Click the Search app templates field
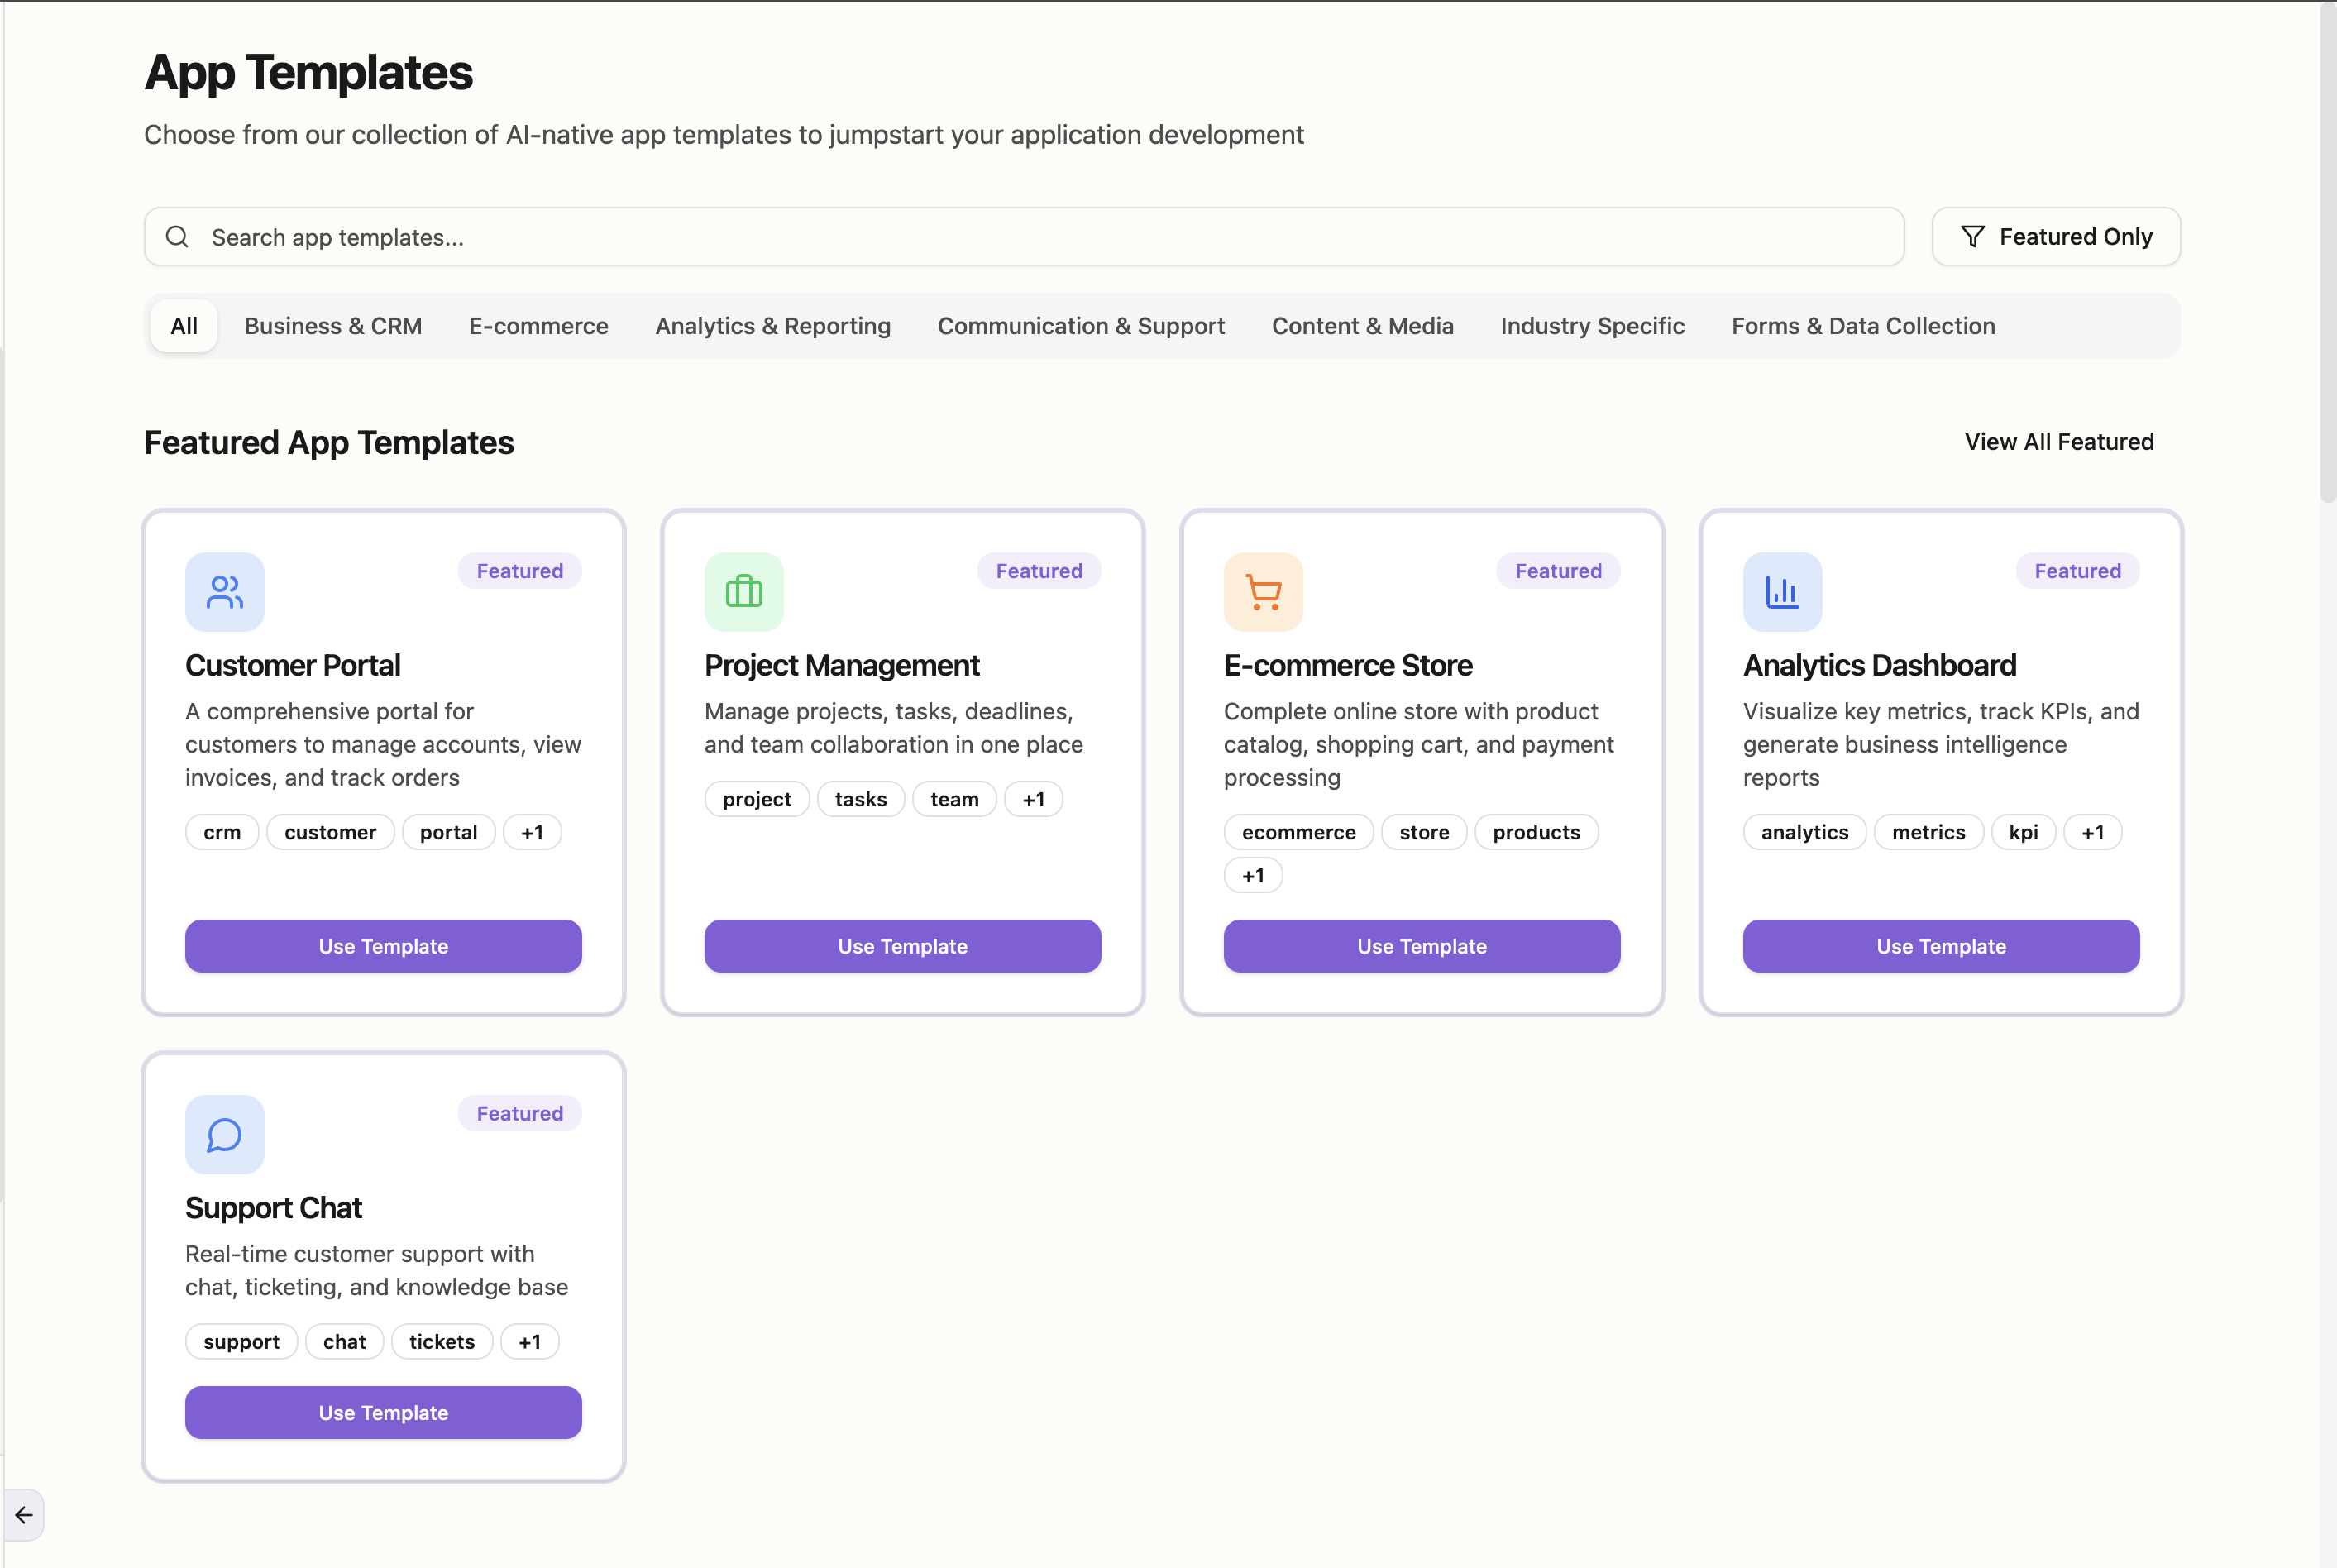This screenshot has width=2337, height=1568. click(x=1040, y=237)
